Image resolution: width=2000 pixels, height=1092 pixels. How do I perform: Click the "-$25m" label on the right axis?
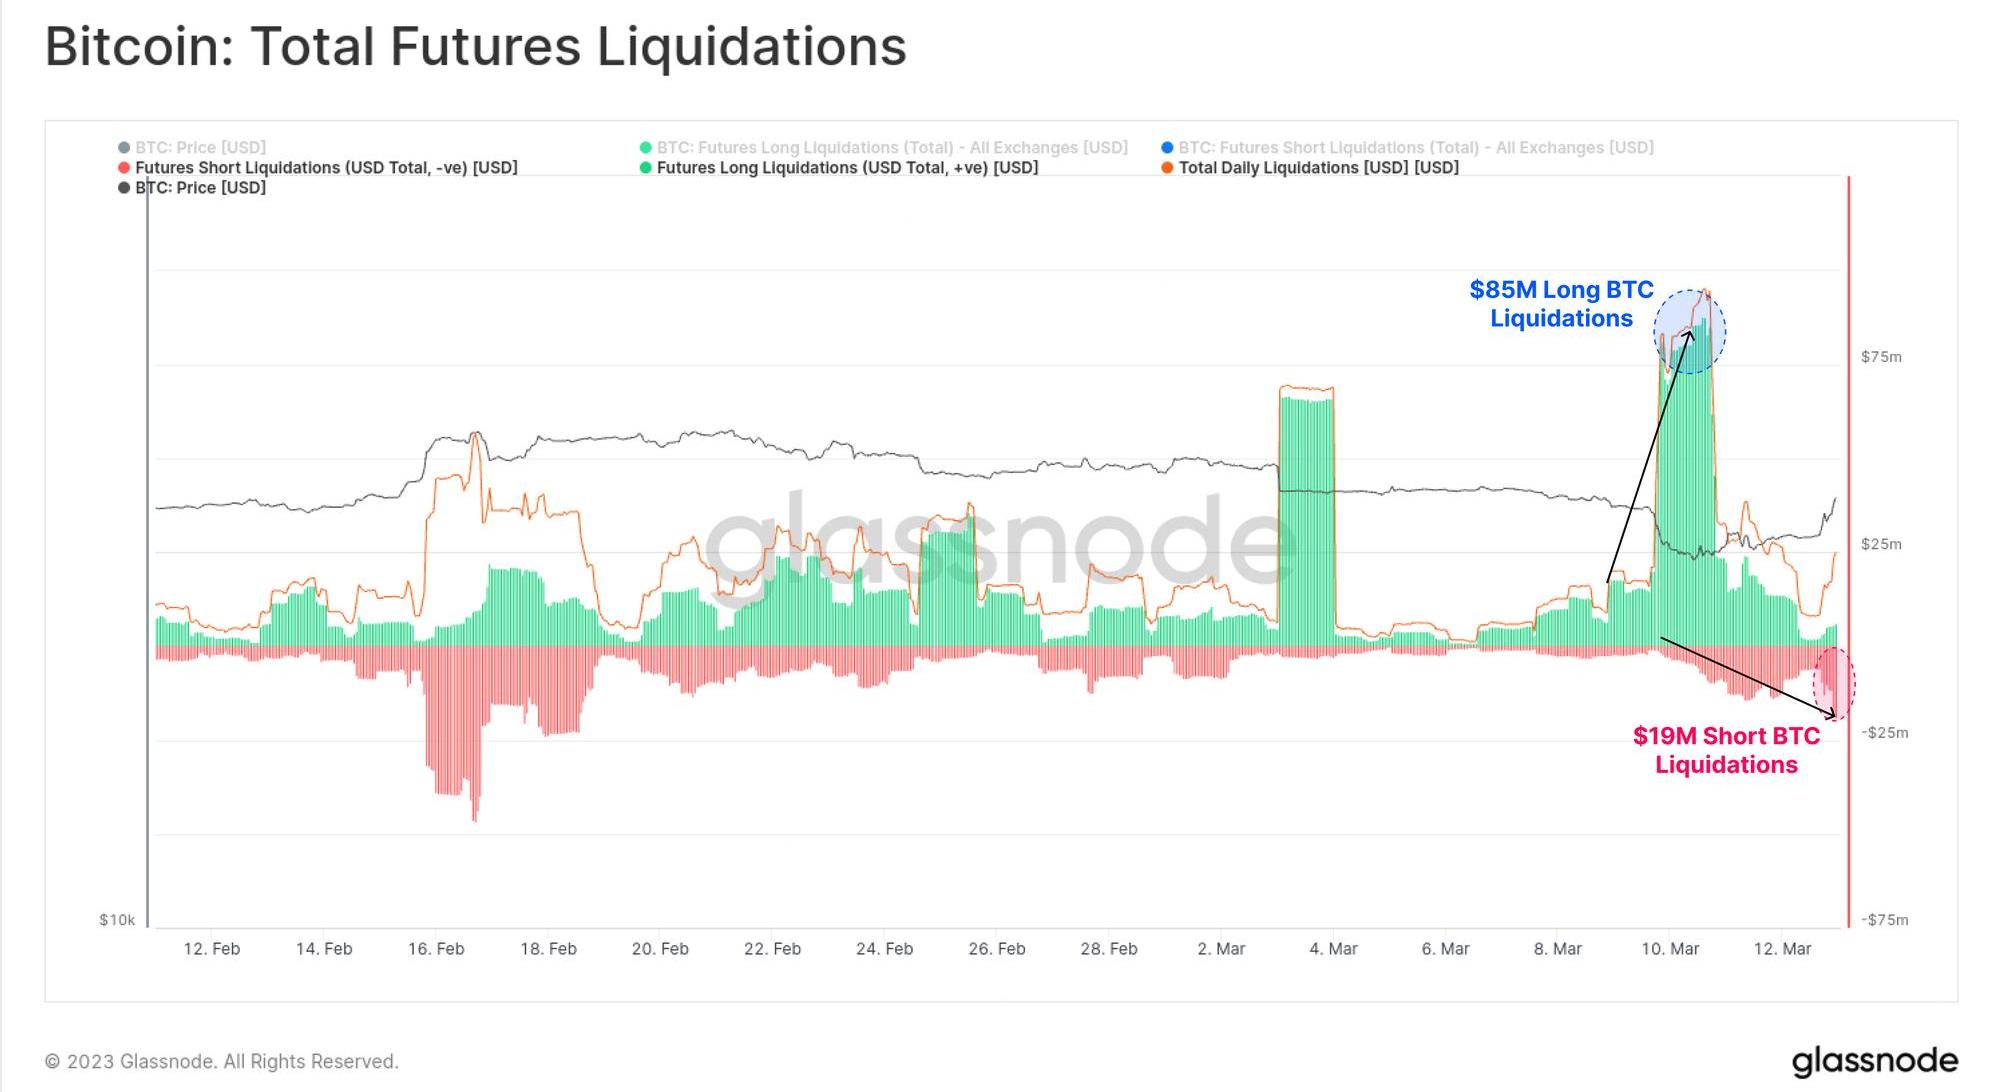click(1884, 733)
